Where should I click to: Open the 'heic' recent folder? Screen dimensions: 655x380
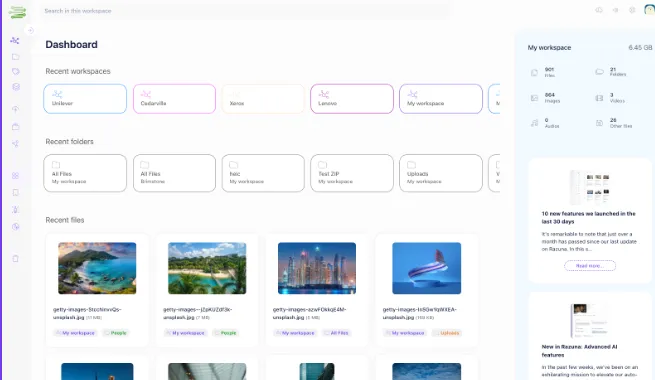pyautogui.click(x=263, y=173)
